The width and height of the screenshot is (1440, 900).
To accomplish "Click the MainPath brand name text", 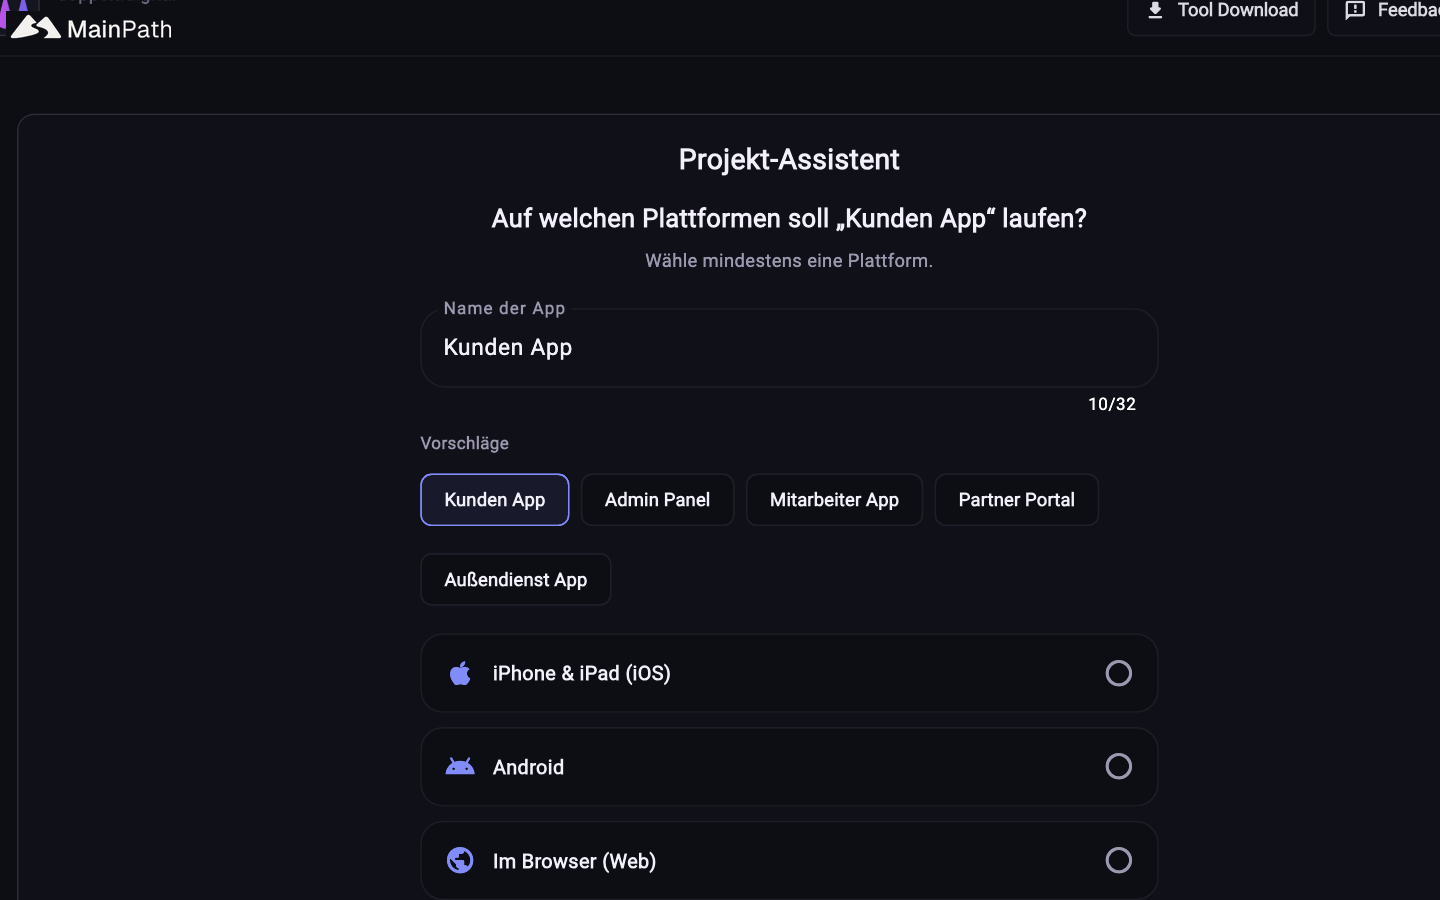I will coord(119,29).
